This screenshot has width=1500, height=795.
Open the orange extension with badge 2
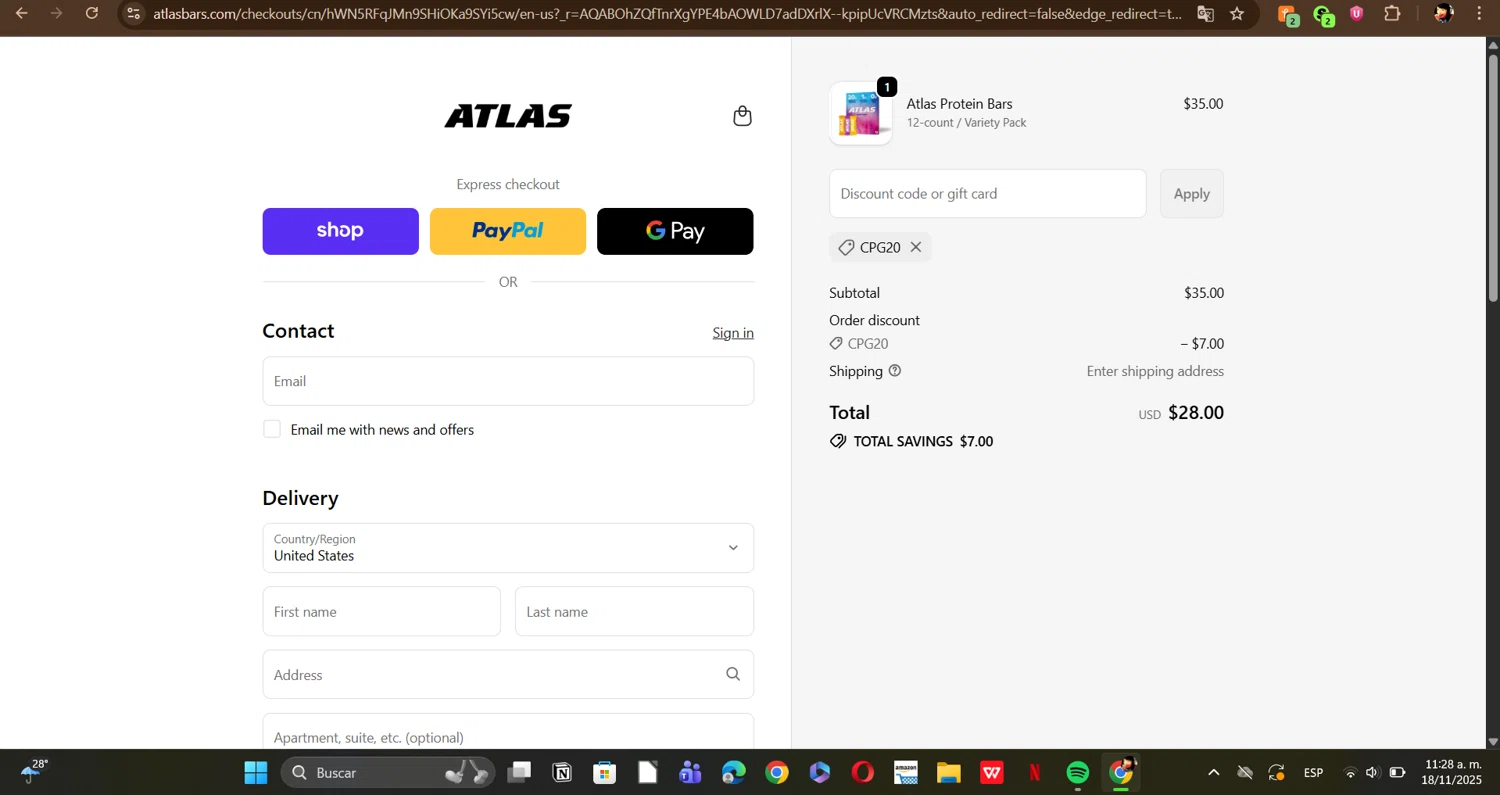1288,14
